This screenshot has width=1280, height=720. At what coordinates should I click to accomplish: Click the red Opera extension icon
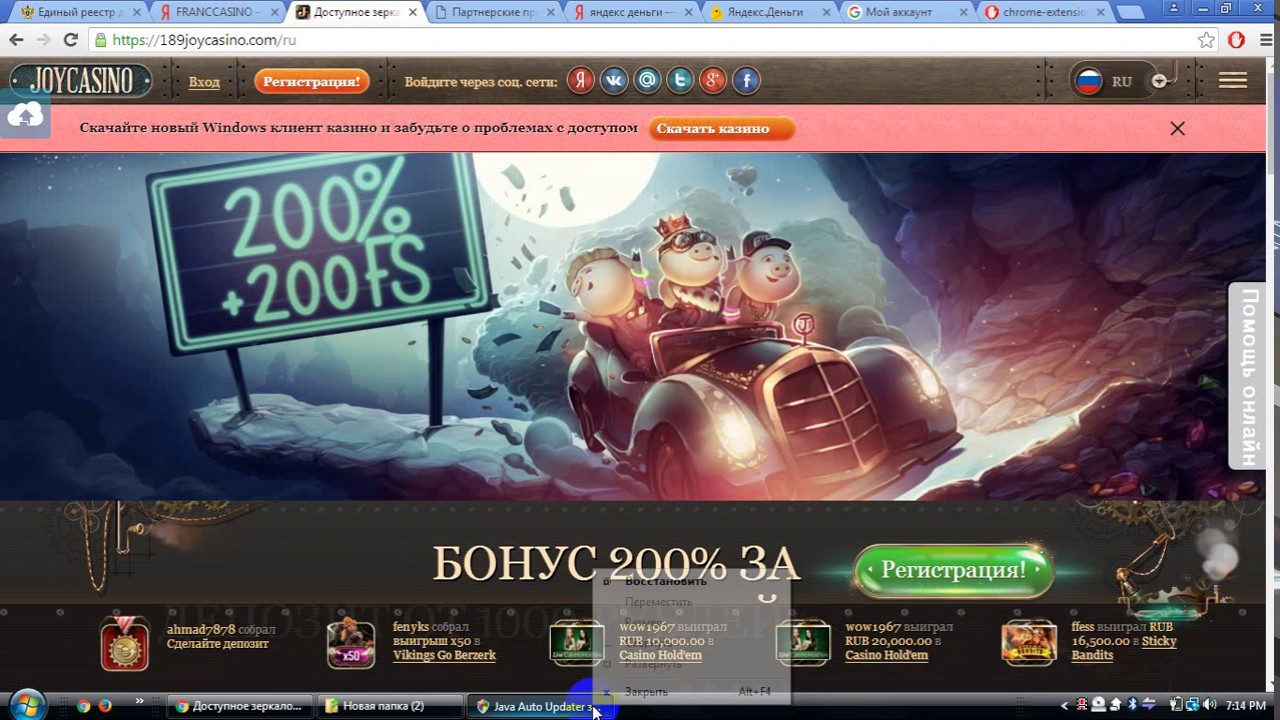pyautogui.click(x=1237, y=40)
